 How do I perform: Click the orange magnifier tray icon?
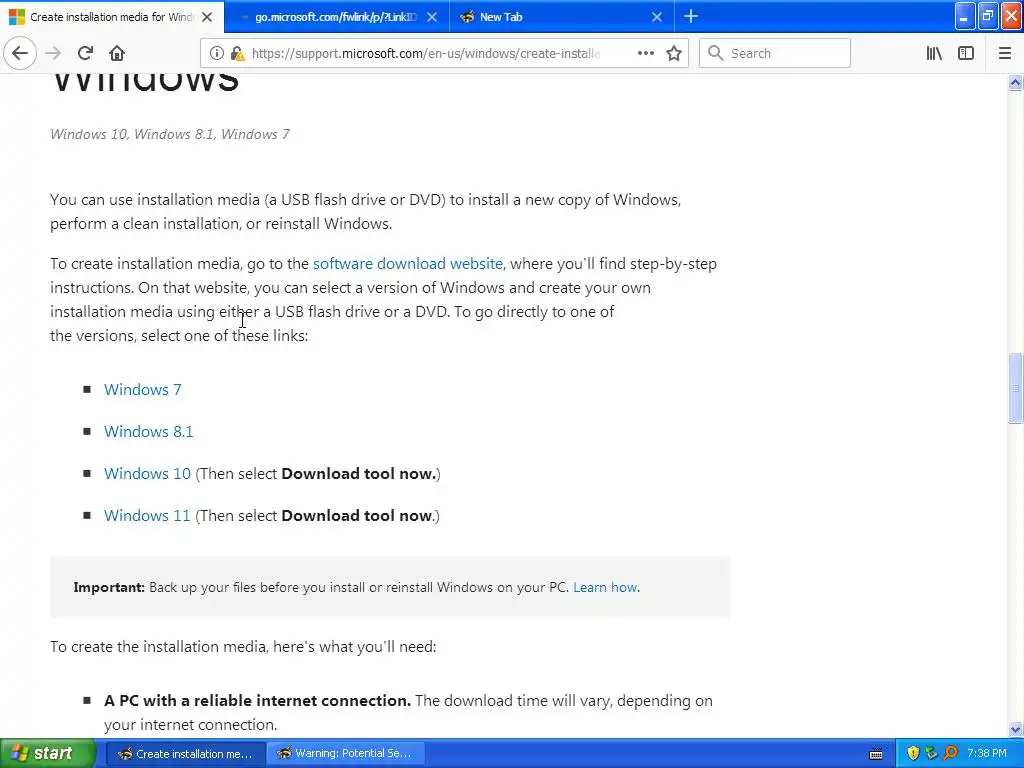coord(950,754)
